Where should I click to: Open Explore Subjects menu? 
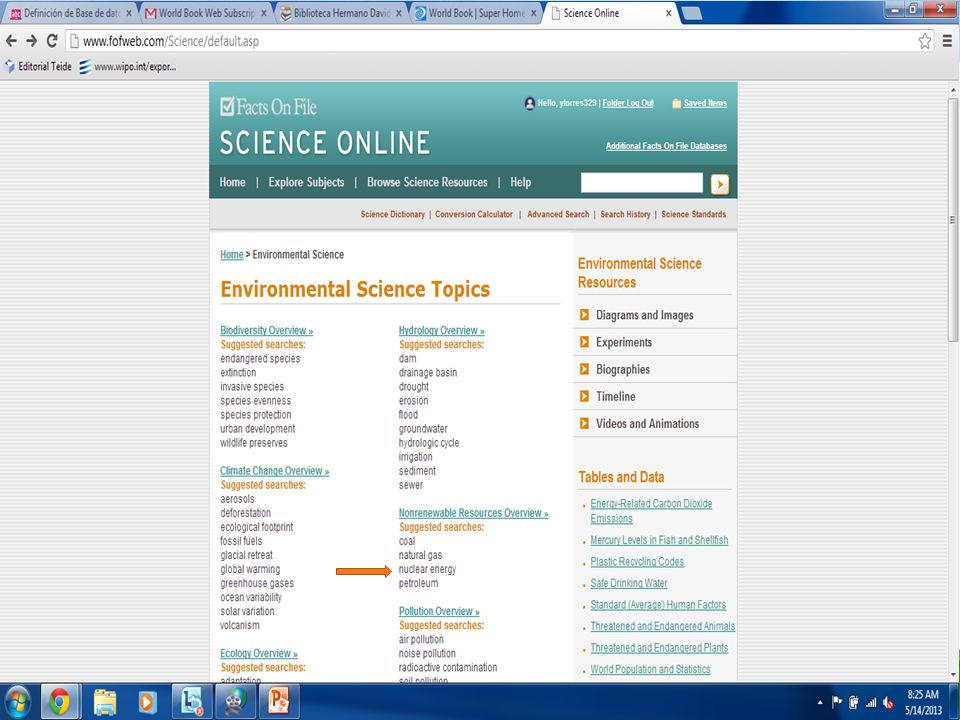306,182
